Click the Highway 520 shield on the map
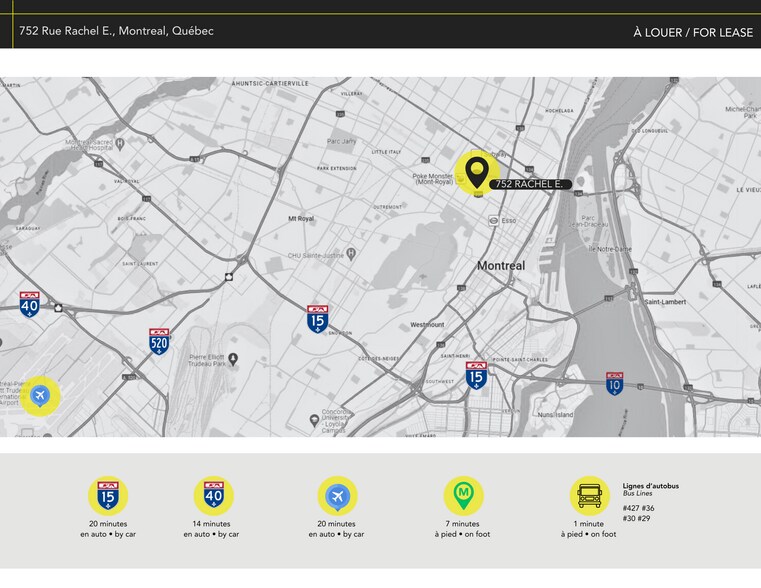761x588 pixels. 159,341
